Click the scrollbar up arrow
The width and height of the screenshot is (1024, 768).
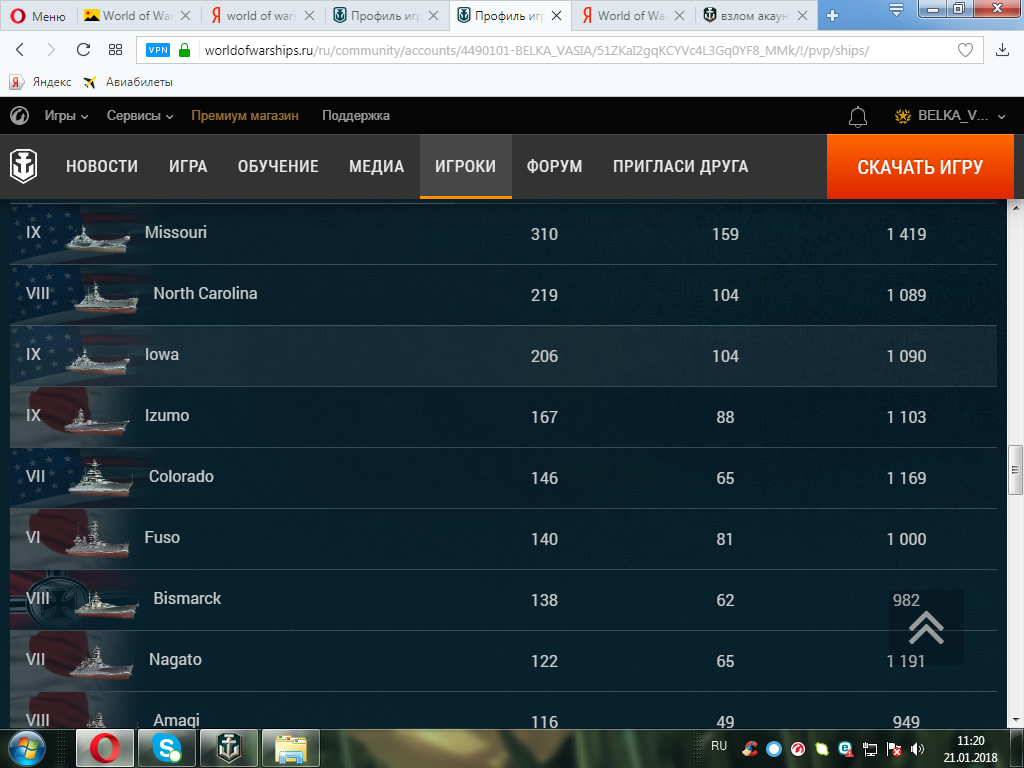[x=1015, y=208]
